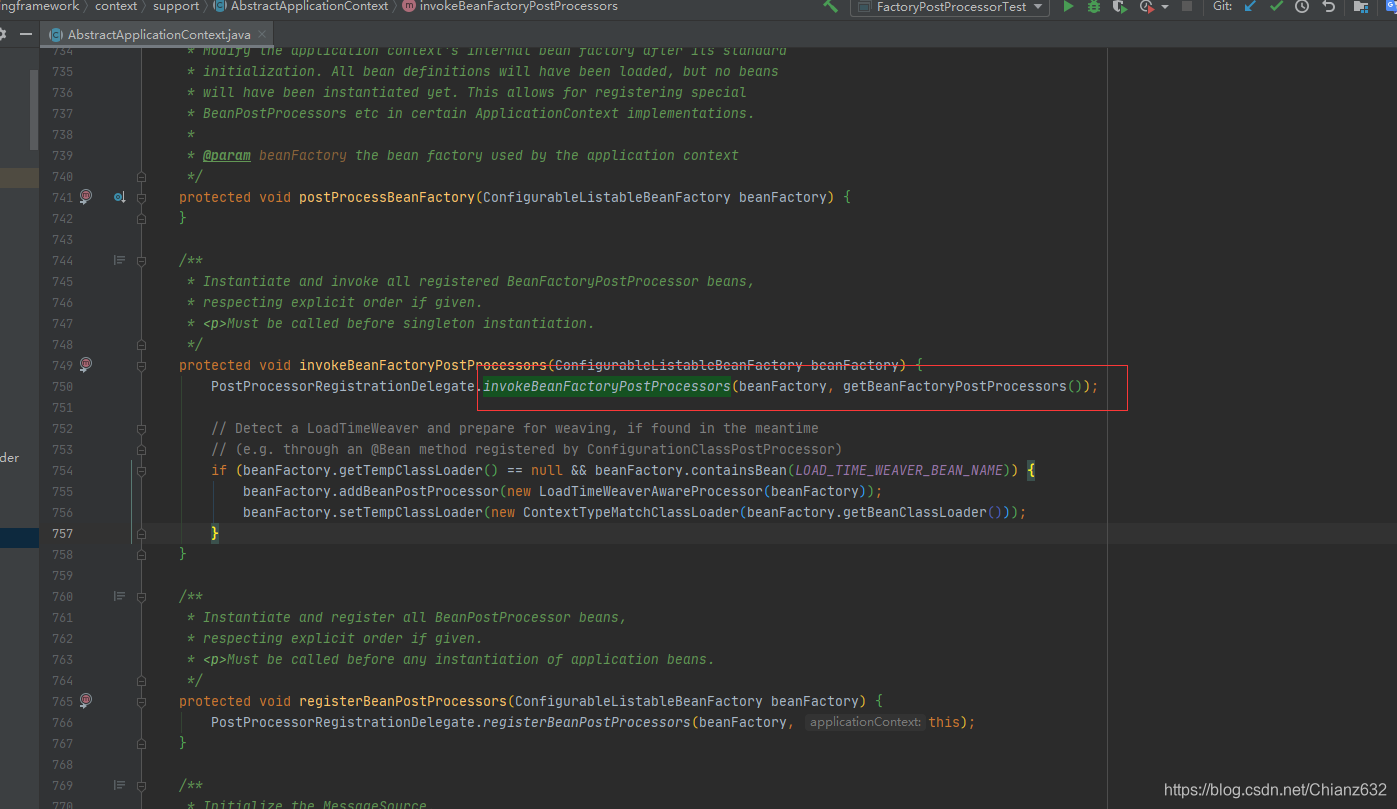Update project via Git blue arrow

(1250, 7)
